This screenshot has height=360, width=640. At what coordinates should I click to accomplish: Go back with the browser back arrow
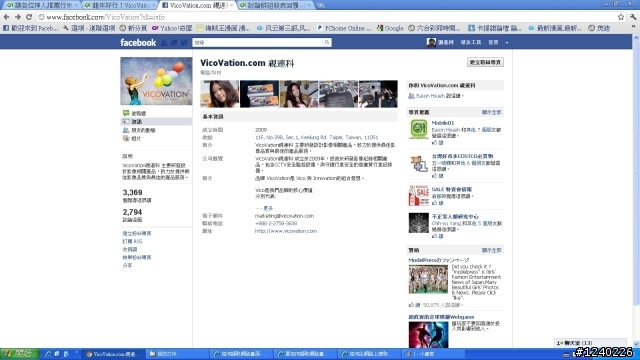7,17
